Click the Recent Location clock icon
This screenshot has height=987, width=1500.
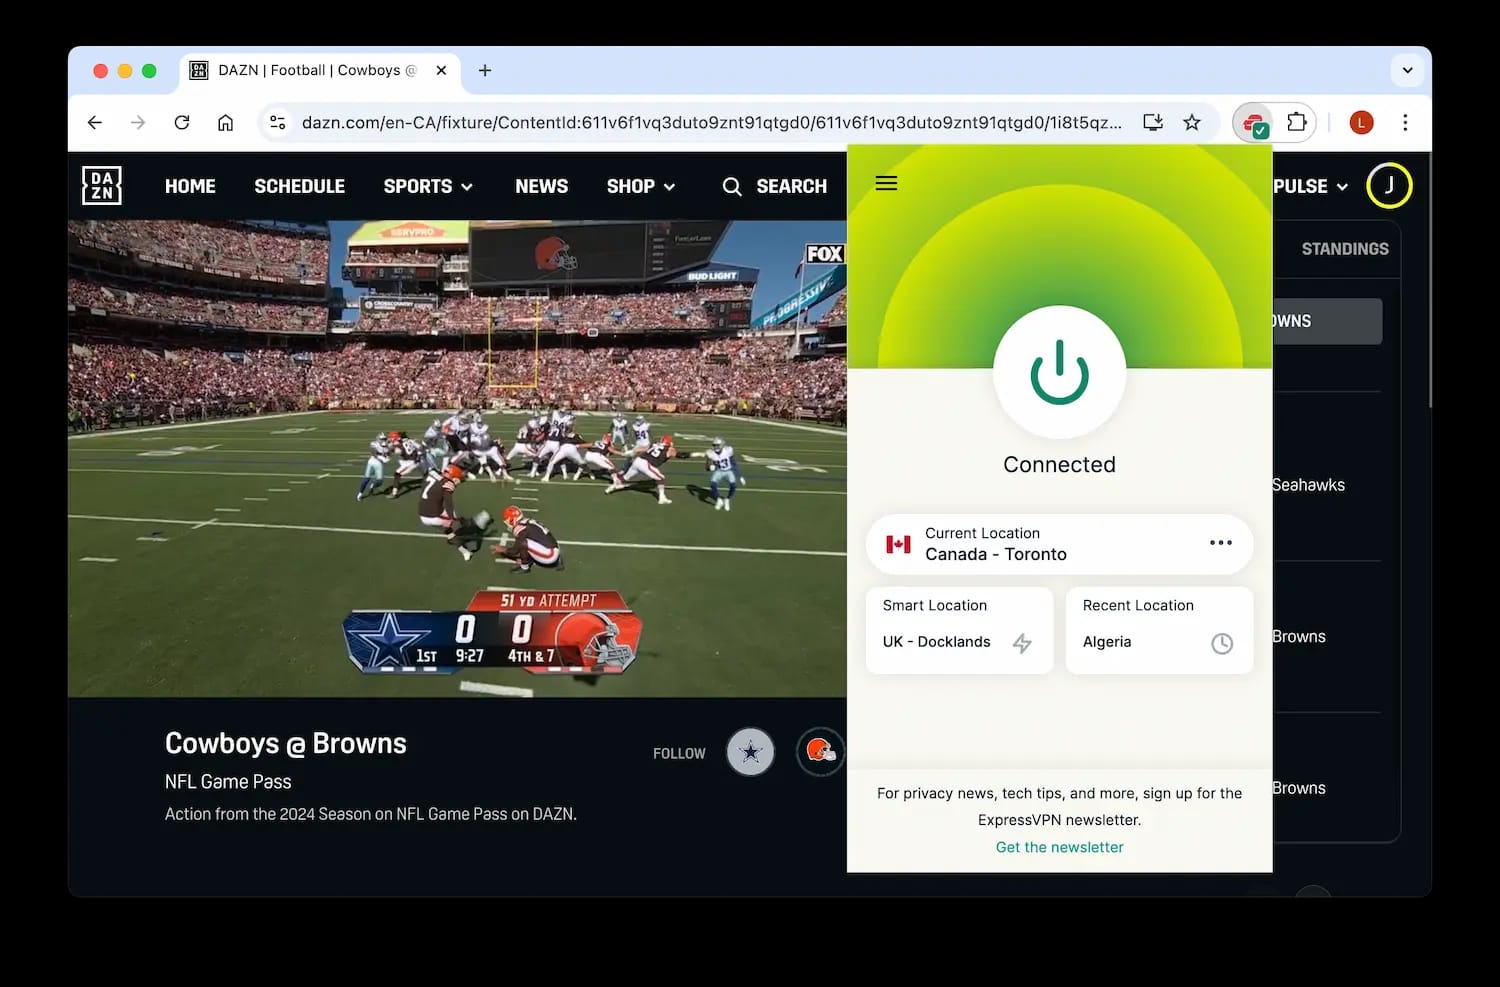1222,643
